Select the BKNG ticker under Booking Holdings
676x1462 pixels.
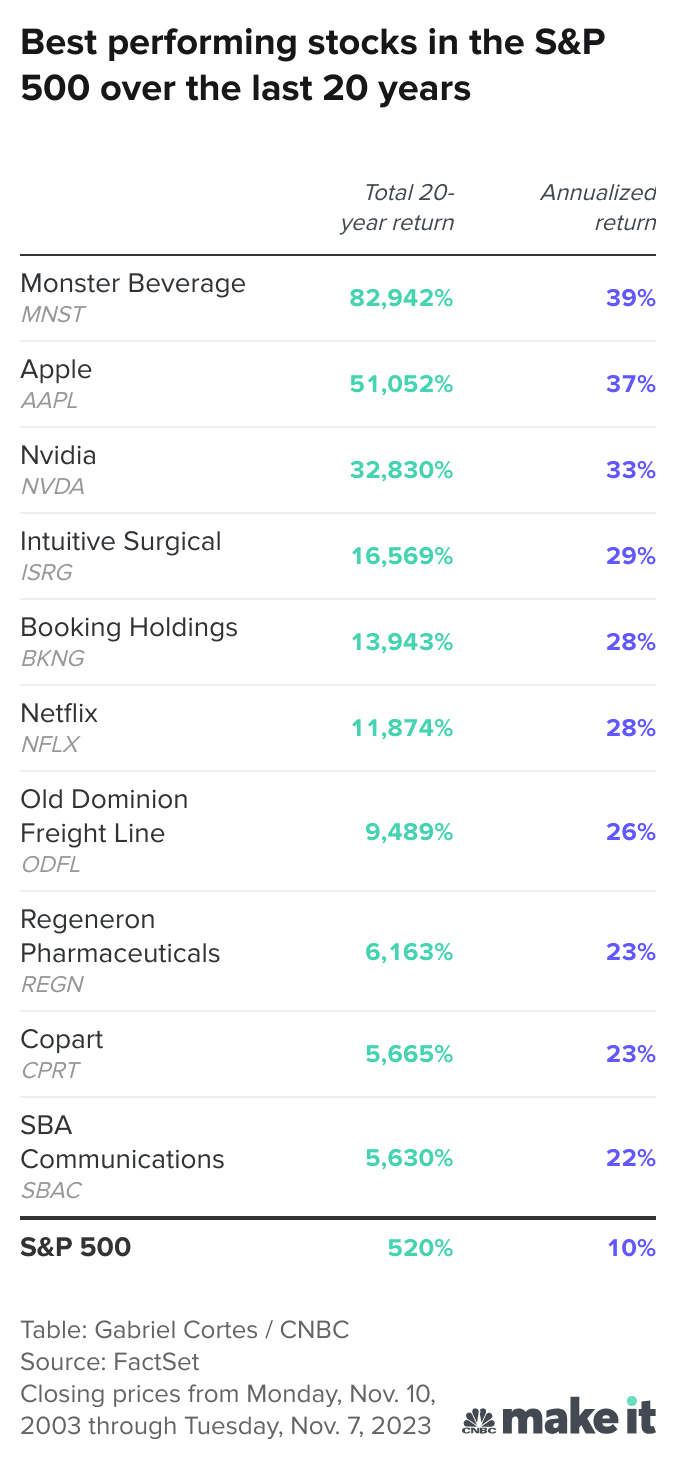(x=52, y=659)
